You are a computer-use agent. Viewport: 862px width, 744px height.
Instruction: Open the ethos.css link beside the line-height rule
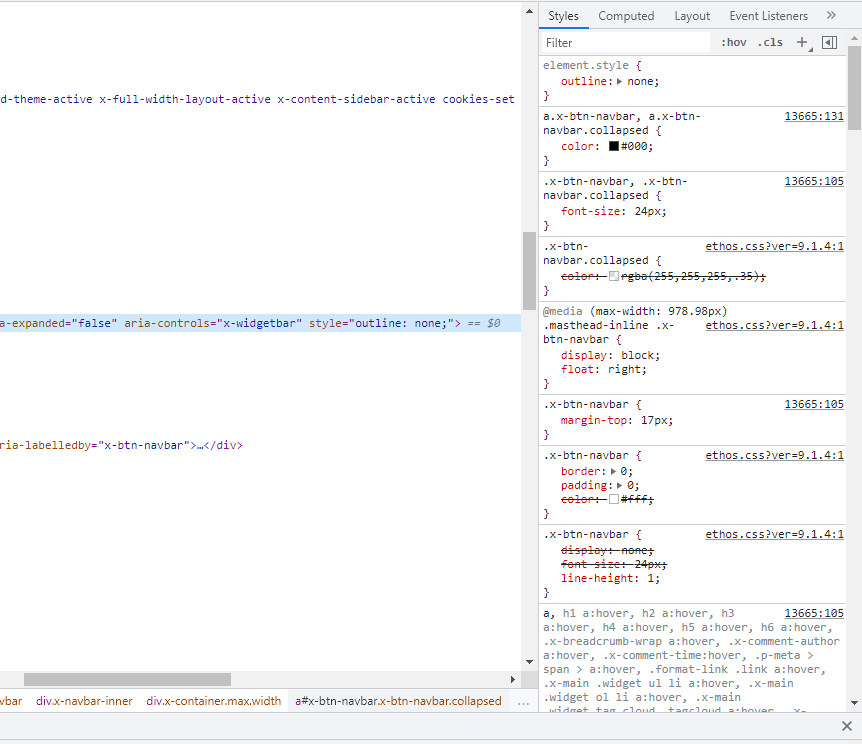(x=774, y=534)
